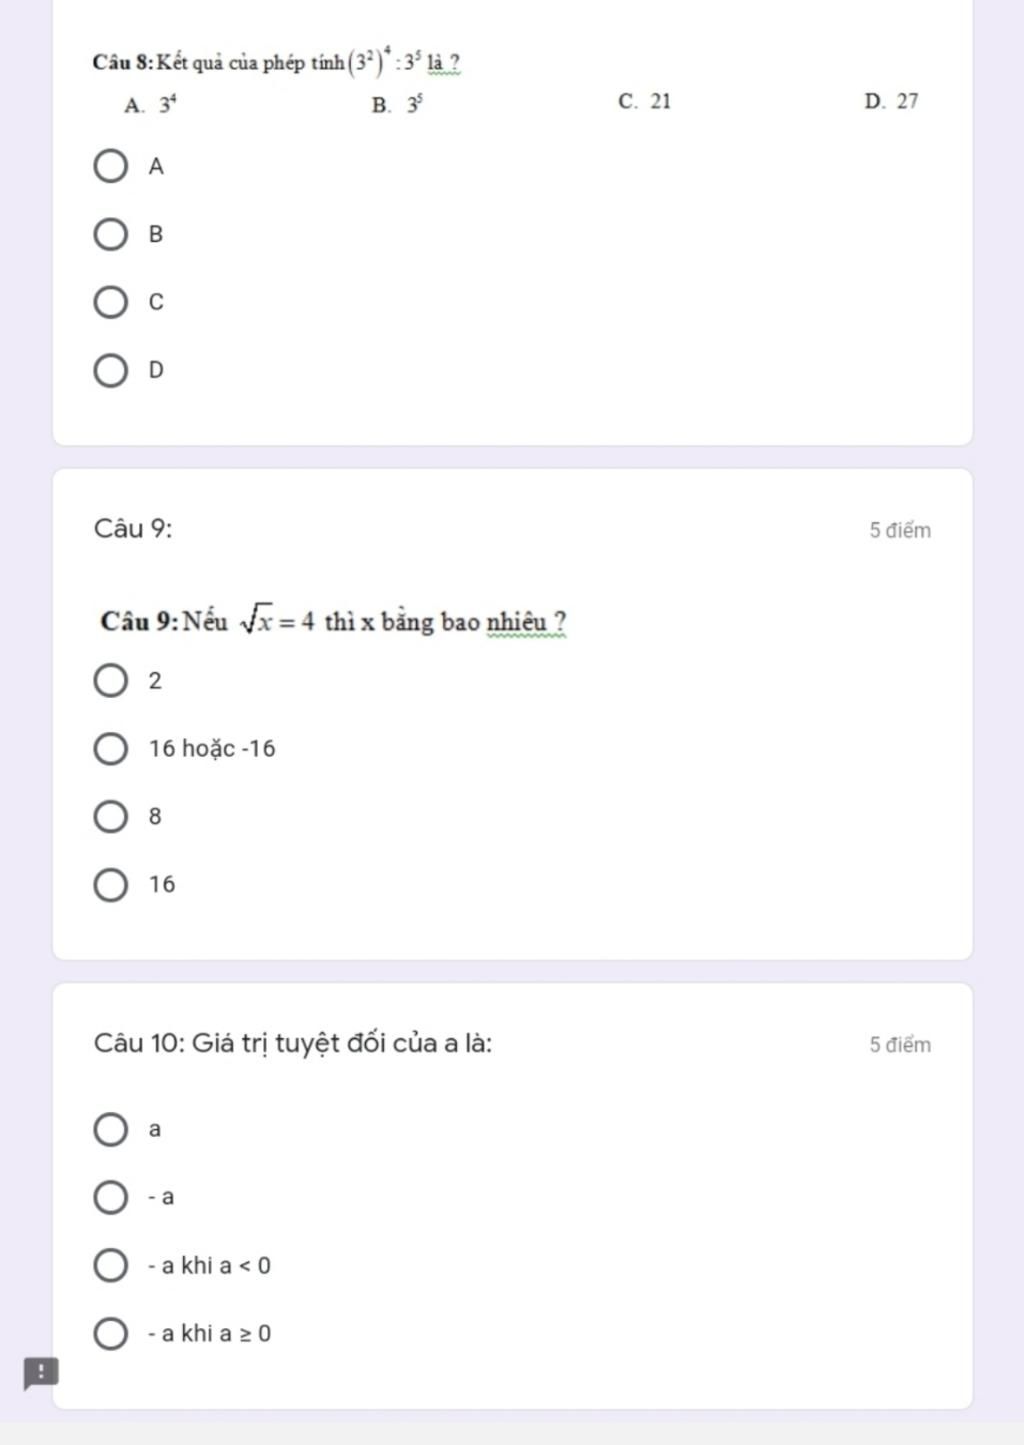This screenshot has width=1024, height=1445.
Task: Click the '5 điểm' label of question 9
Action: click(900, 531)
